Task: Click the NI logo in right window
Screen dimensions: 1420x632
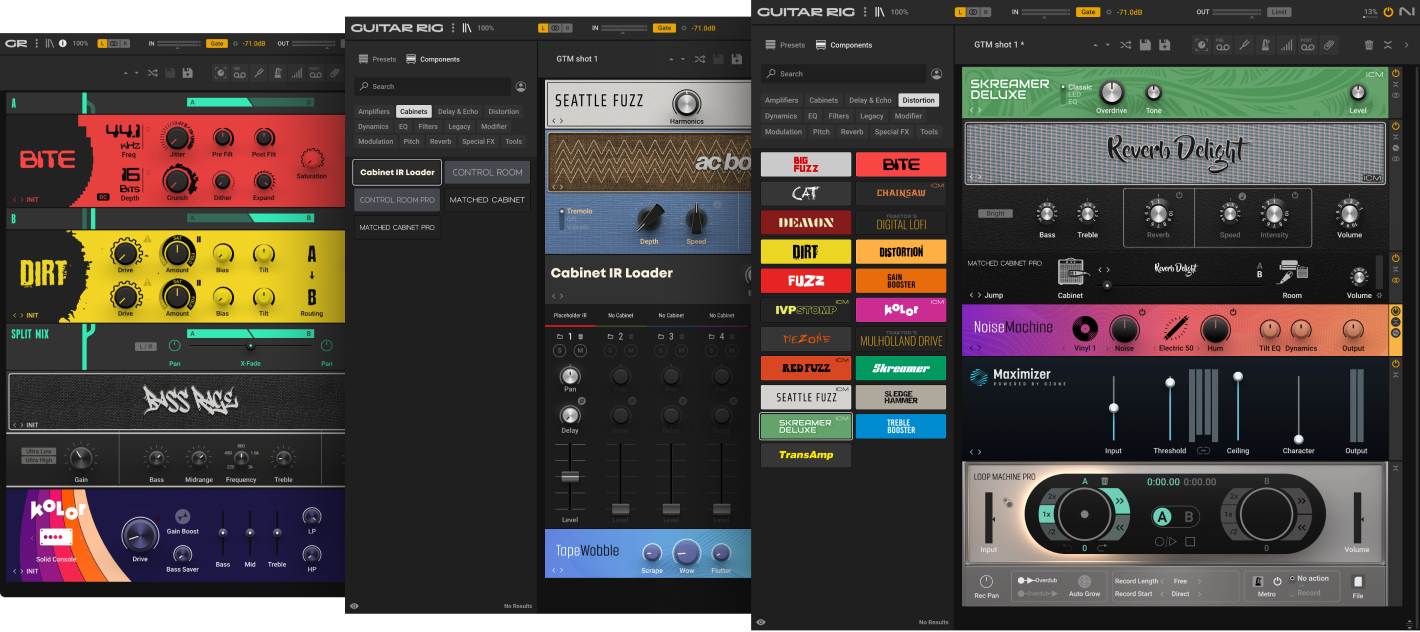Action: tap(1407, 12)
